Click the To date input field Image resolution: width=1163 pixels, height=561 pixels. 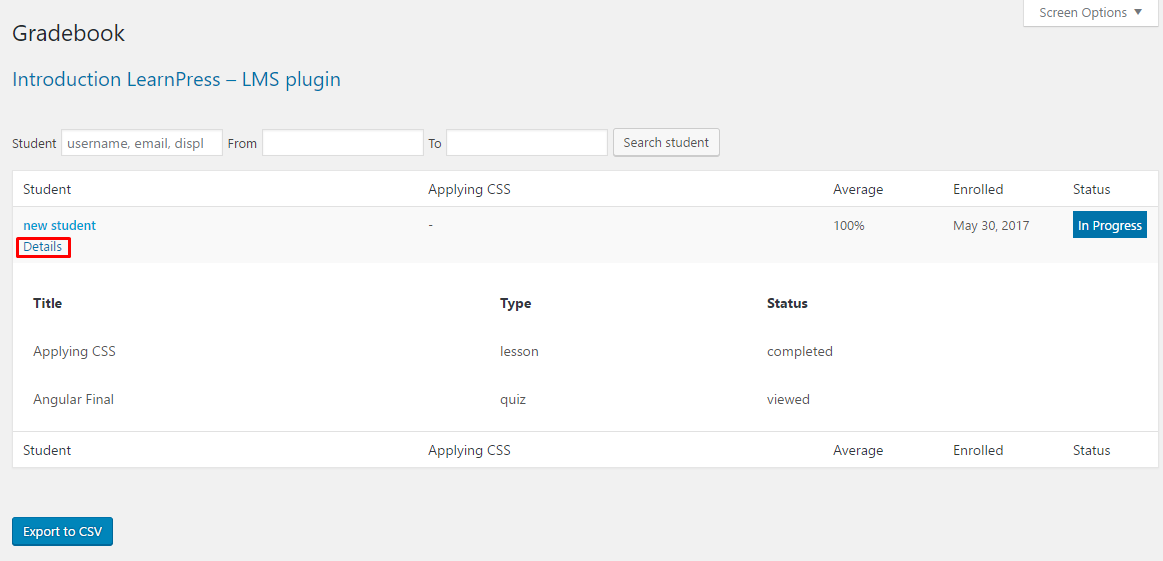point(527,143)
